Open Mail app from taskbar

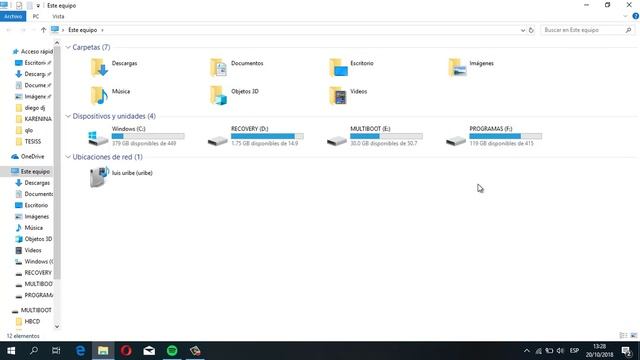click(149, 351)
